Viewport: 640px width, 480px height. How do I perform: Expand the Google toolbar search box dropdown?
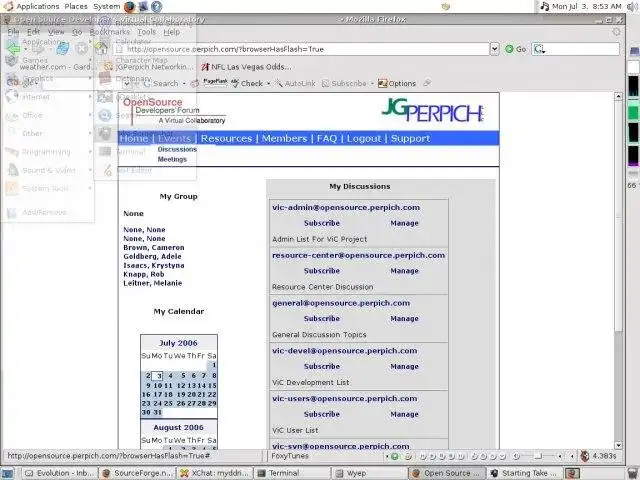click(x=127, y=83)
